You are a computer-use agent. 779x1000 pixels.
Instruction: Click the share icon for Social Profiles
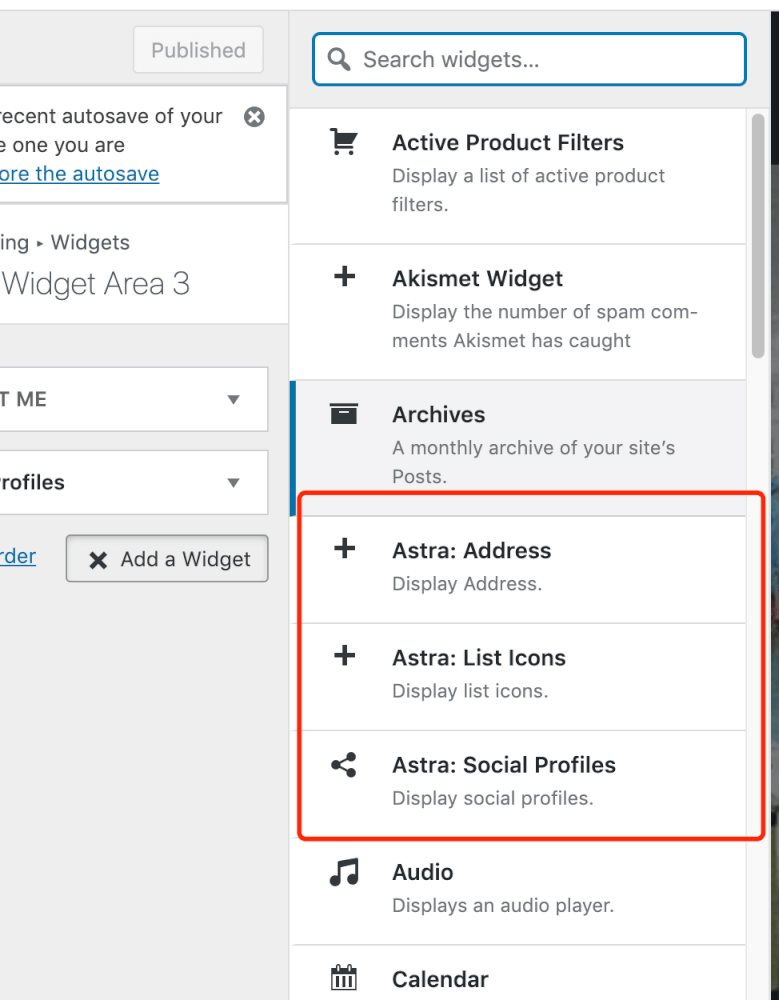343,766
